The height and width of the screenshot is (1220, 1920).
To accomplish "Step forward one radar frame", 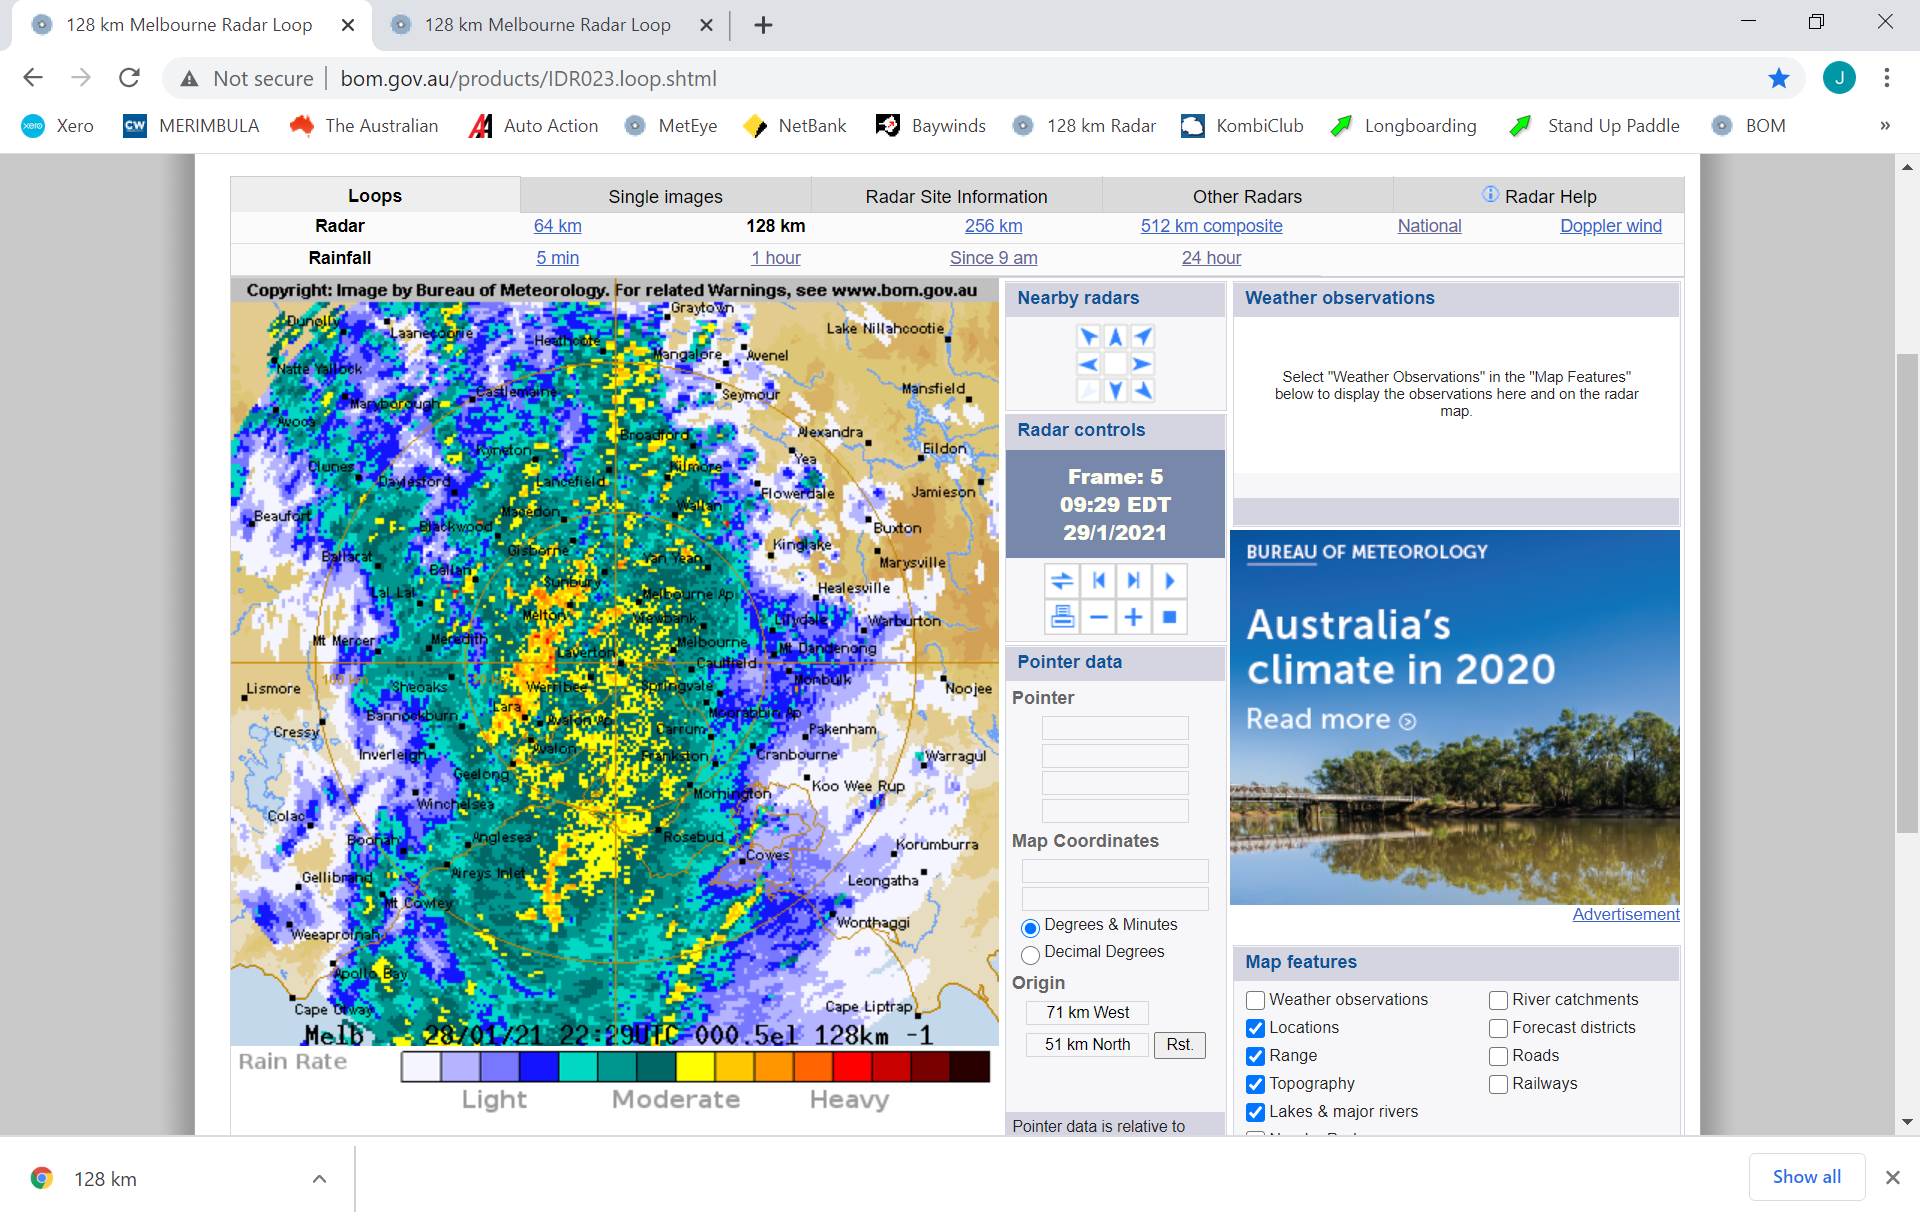I will 1132,580.
